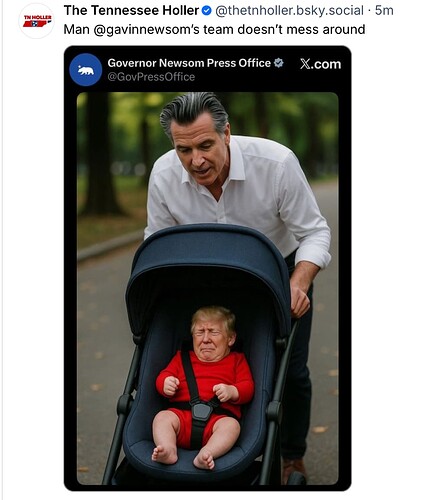Click the stroller's gray safety buckle
This screenshot has height=500, width=426.
point(201,411)
